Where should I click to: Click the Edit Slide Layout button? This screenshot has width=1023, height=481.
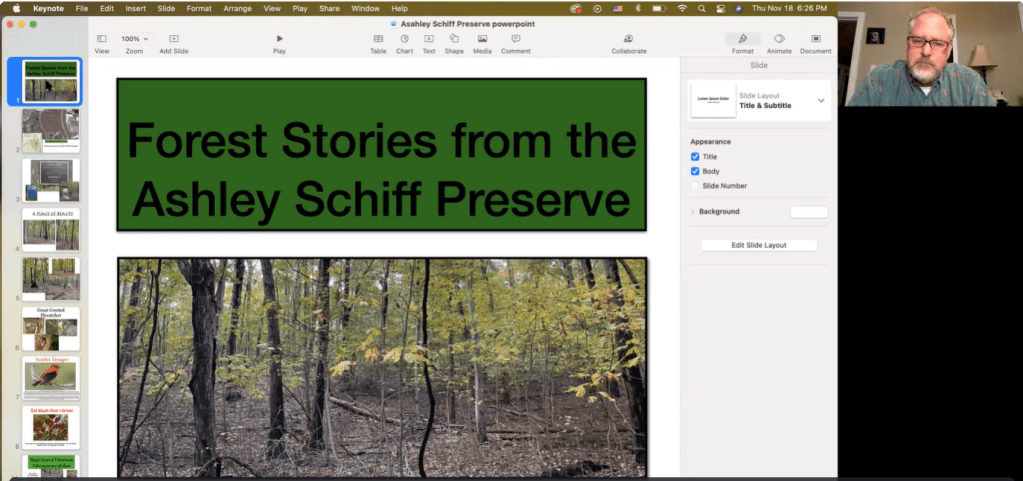(758, 245)
